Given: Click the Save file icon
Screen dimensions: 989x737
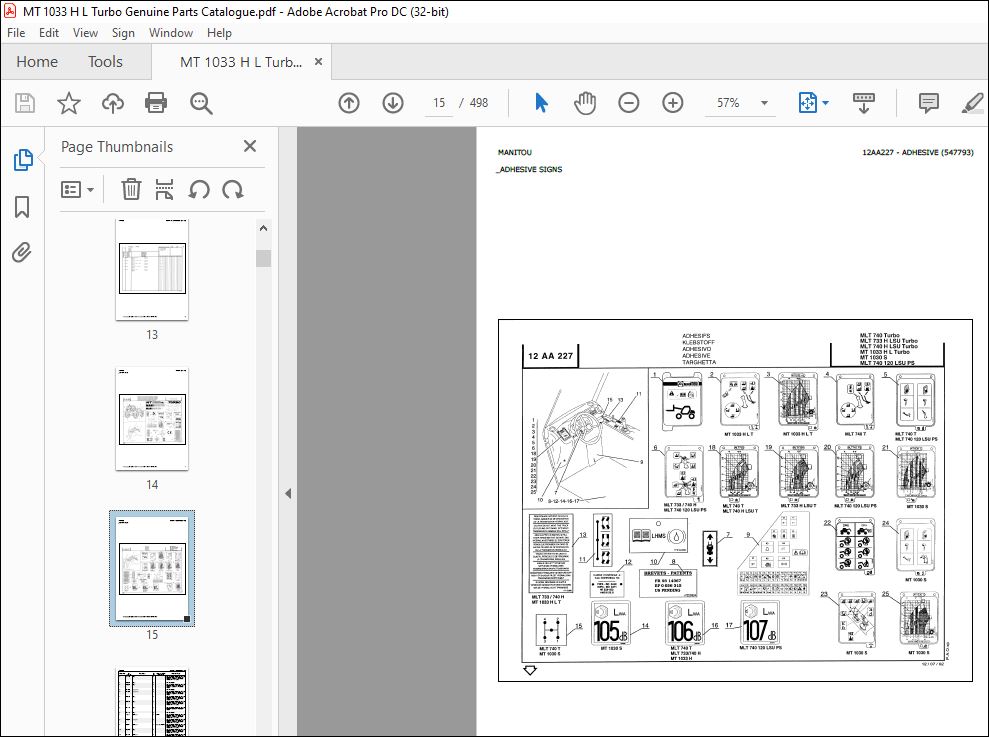Looking at the screenshot, I should pos(25,103).
